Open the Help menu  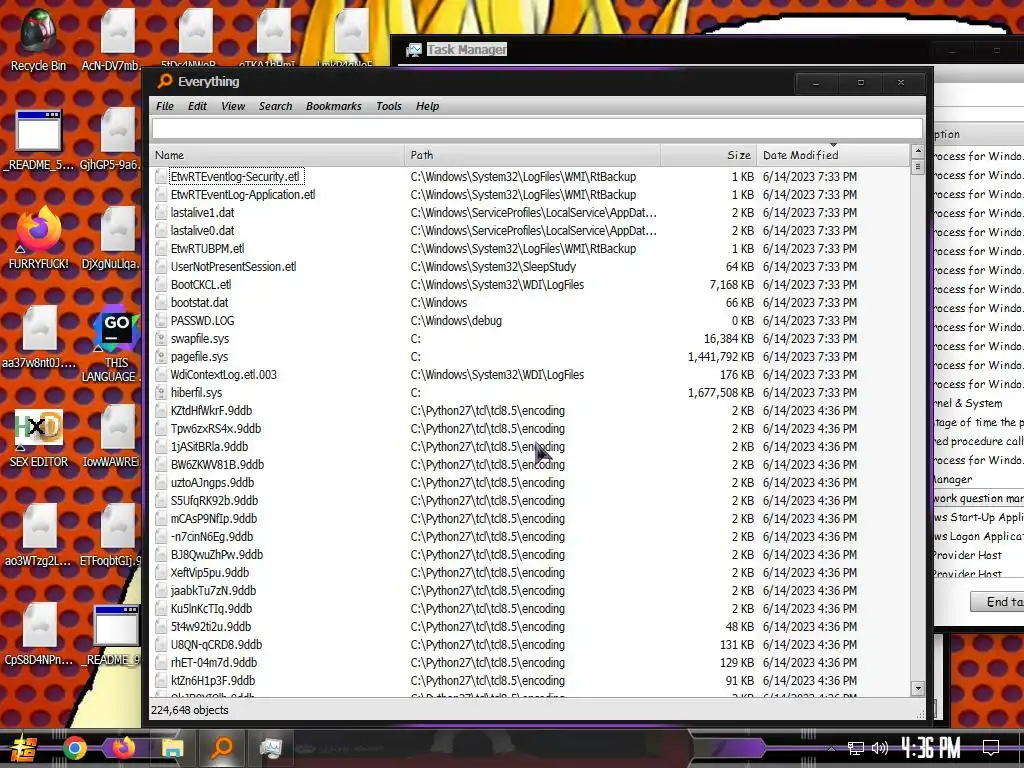tap(427, 106)
